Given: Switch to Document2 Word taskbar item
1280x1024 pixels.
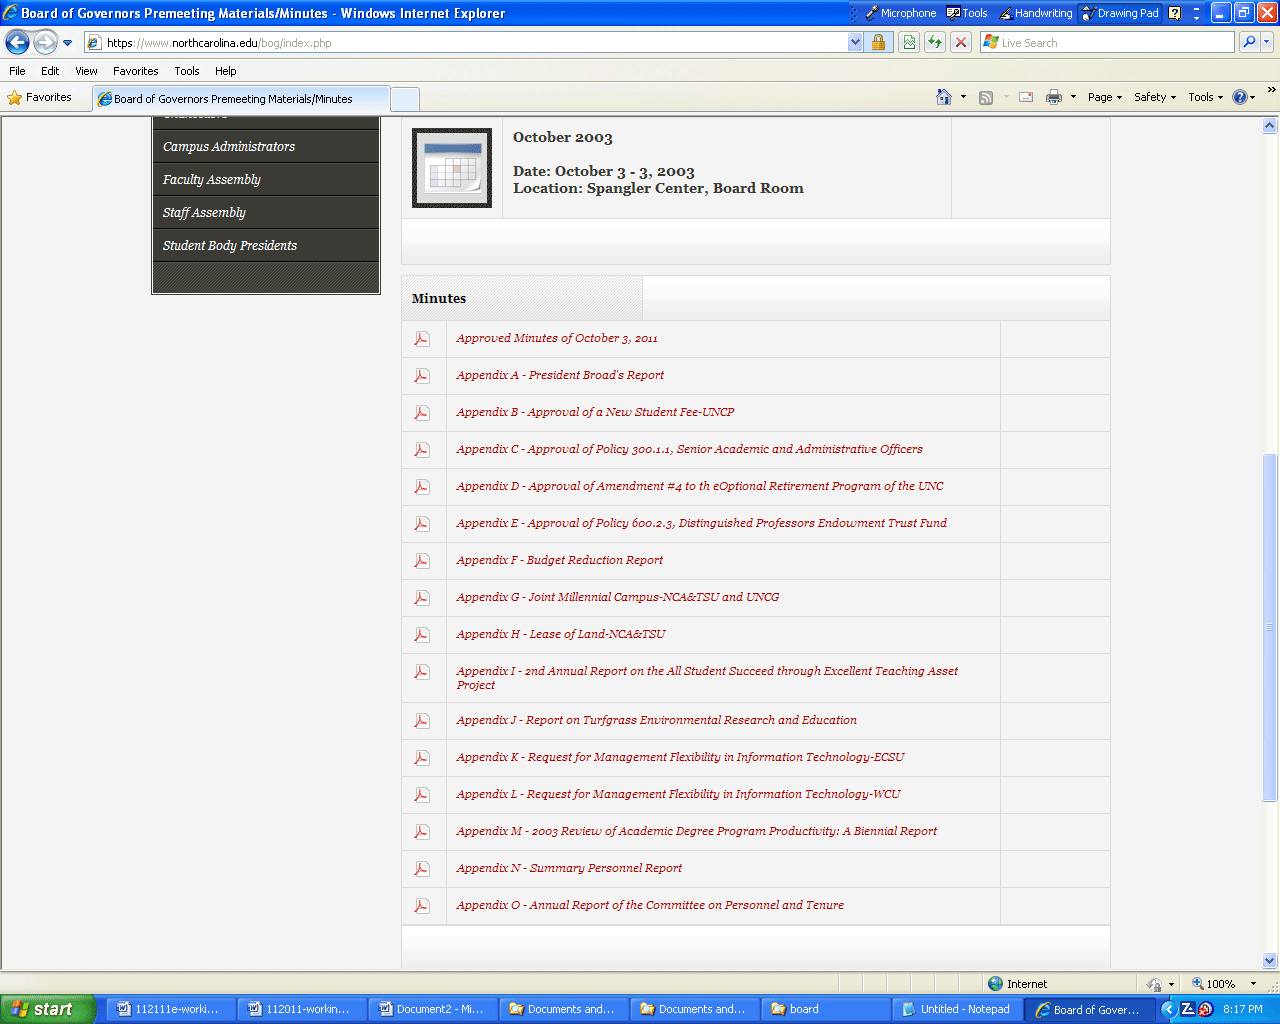Looking at the screenshot, I should [x=433, y=1009].
